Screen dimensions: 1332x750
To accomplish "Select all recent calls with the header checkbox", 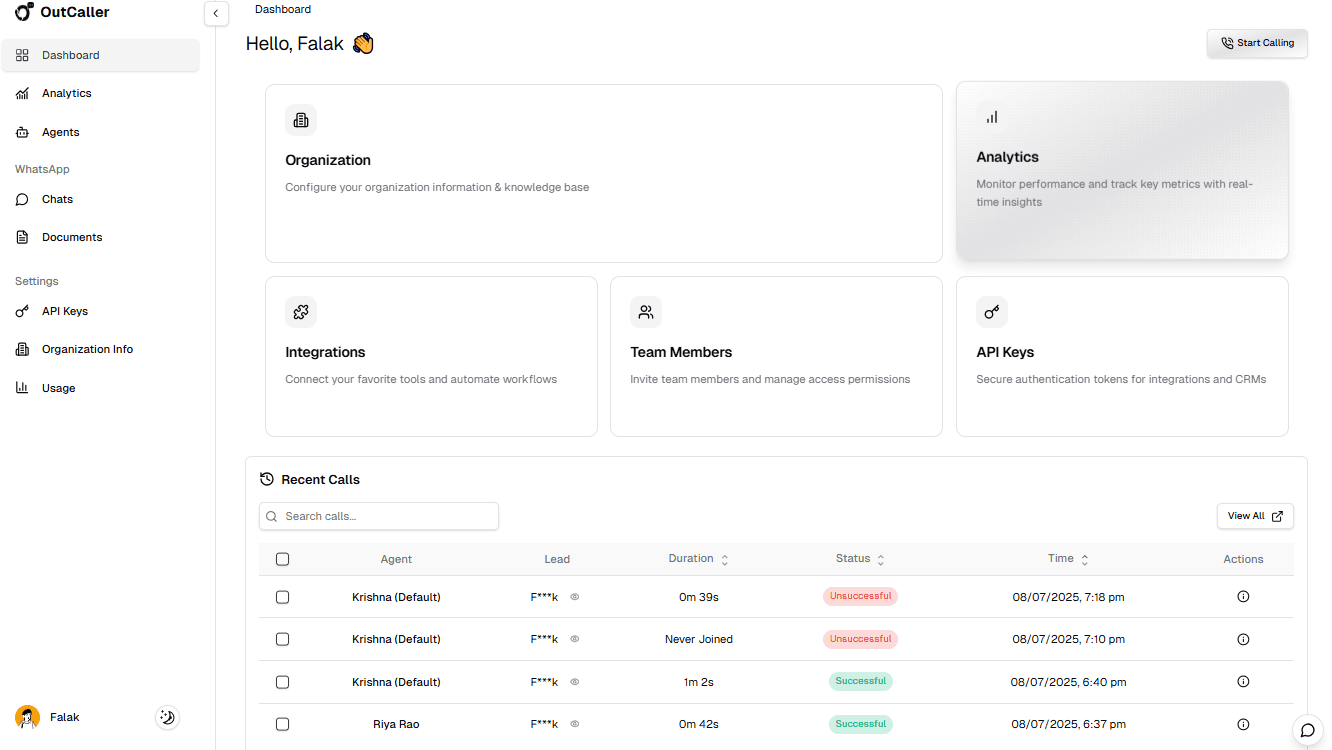I will coord(282,559).
